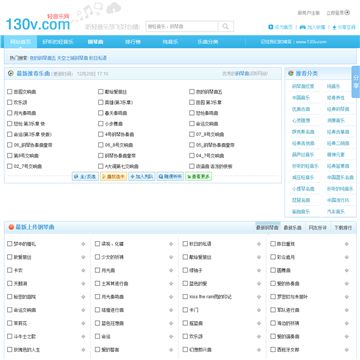
Task: Add 卡门 using its row plus icon
Action: coord(259,310)
